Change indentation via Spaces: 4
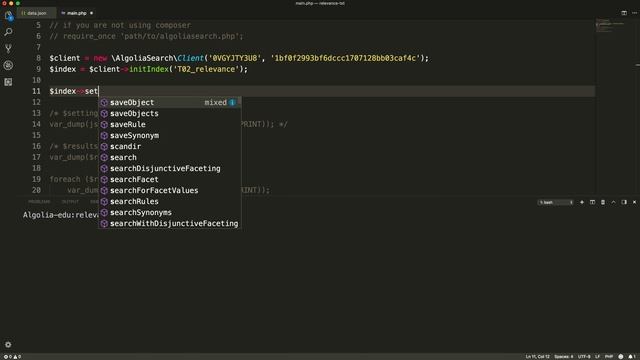This screenshot has height=360, width=640. click(x=564, y=357)
